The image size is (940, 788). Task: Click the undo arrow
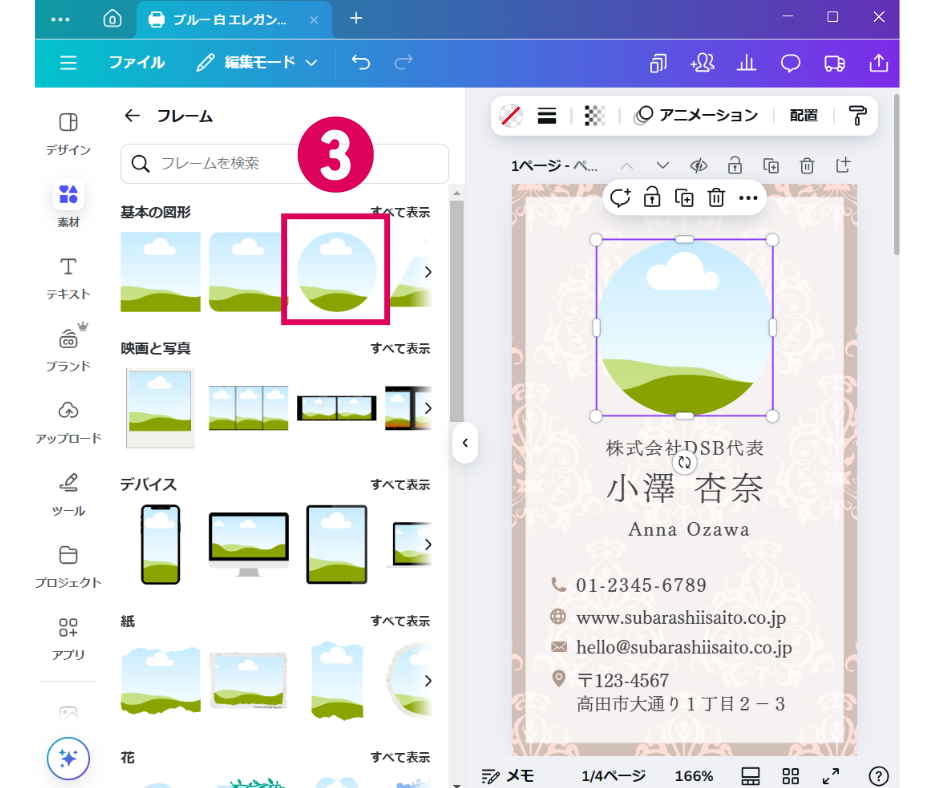(361, 63)
